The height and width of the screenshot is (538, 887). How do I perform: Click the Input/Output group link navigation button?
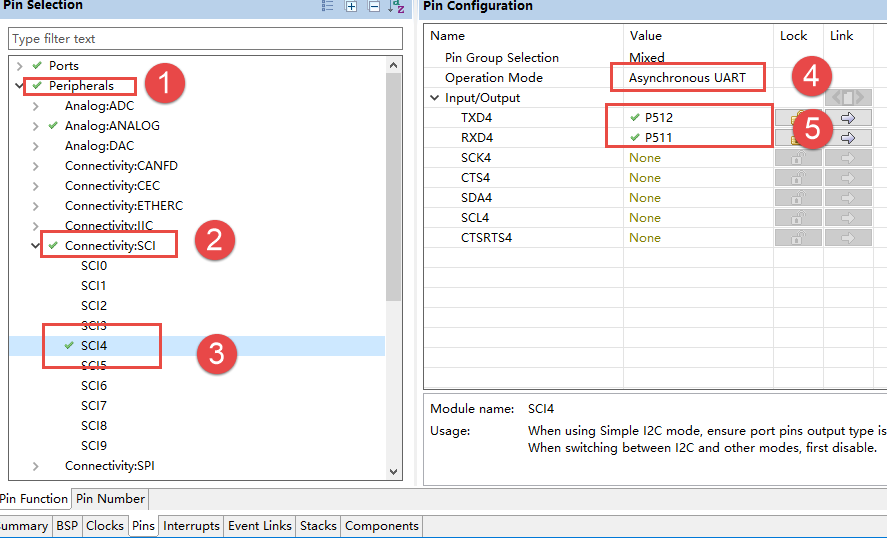[847, 97]
